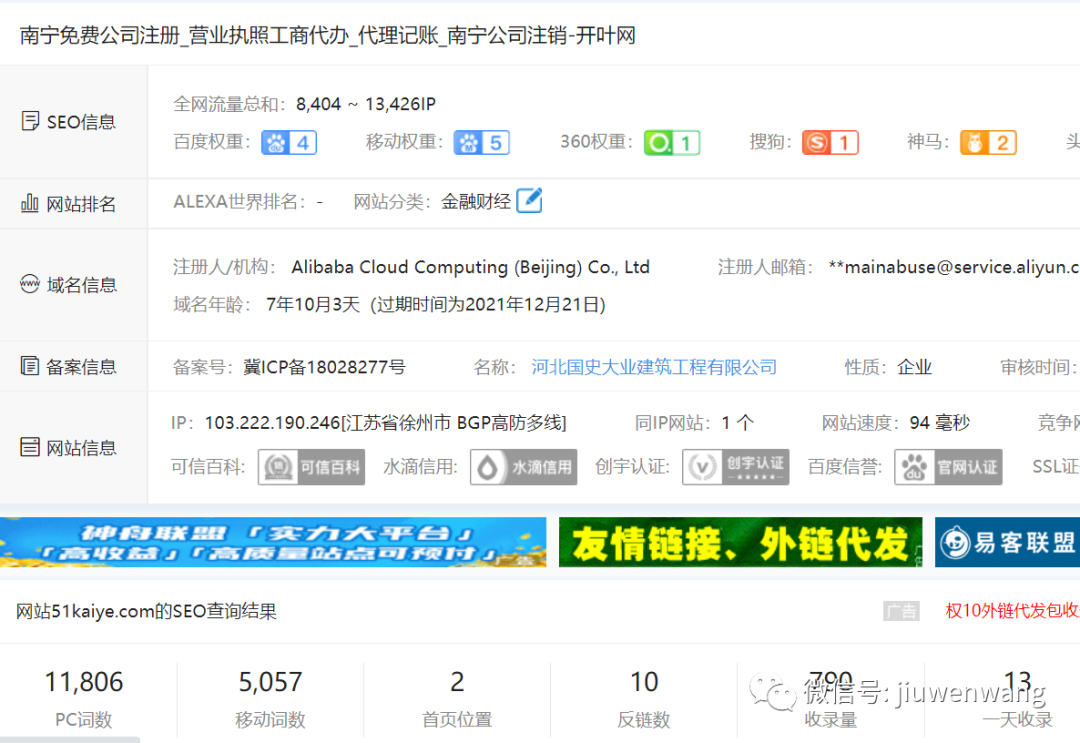The width and height of the screenshot is (1080, 743).
Task: Click the 网站速度 94 毫秒 value
Action: pyautogui.click(x=939, y=422)
